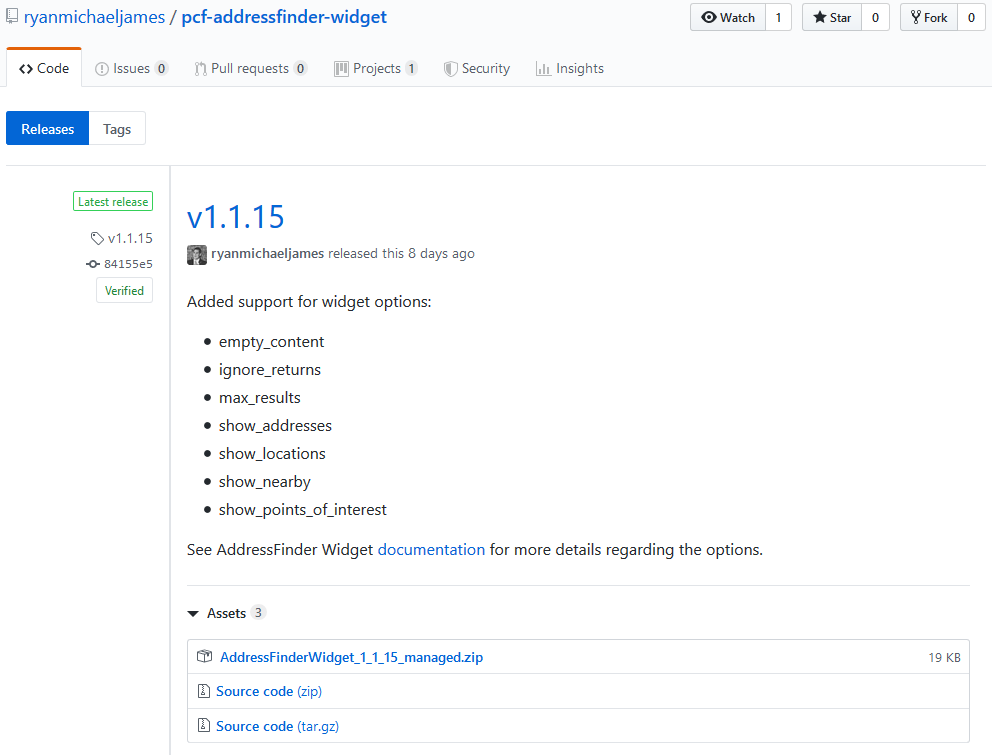Open the AddressFinder documentation link

pos(431,549)
